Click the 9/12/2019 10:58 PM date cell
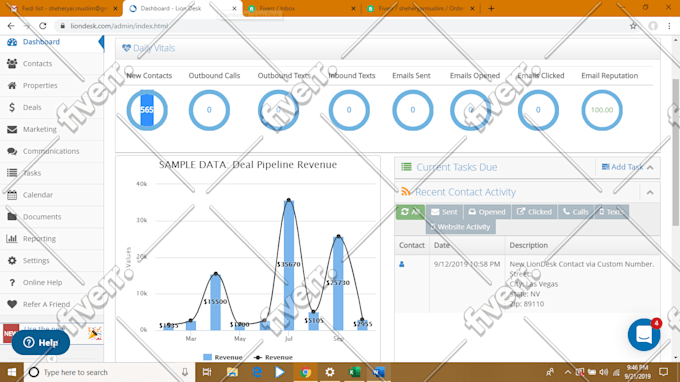This screenshot has height=382, width=680. pyautogui.click(x=467, y=264)
